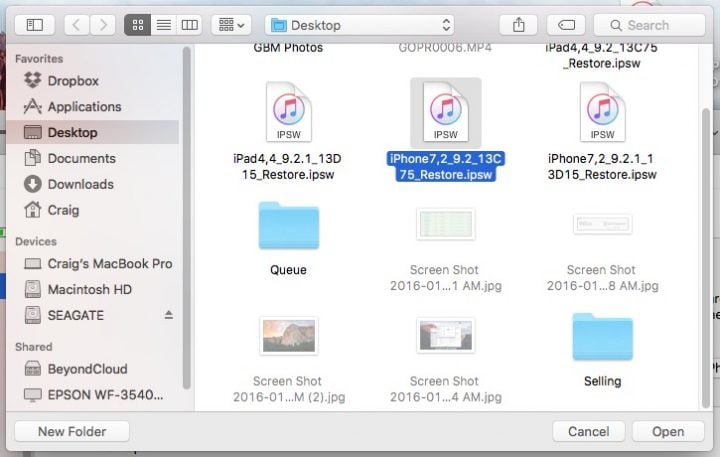Eject the SEAGATE drive
Image resolution: width=720 pixels, height=457 pixels.
tap(169, 315)
